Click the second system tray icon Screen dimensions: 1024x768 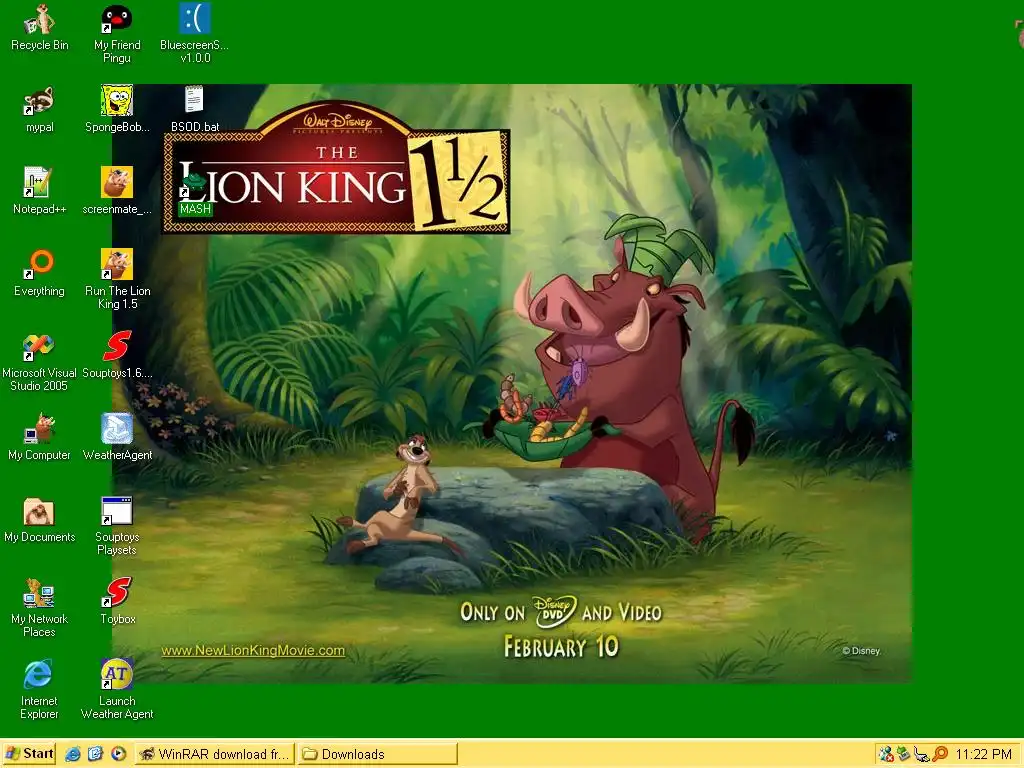[904, 754]
